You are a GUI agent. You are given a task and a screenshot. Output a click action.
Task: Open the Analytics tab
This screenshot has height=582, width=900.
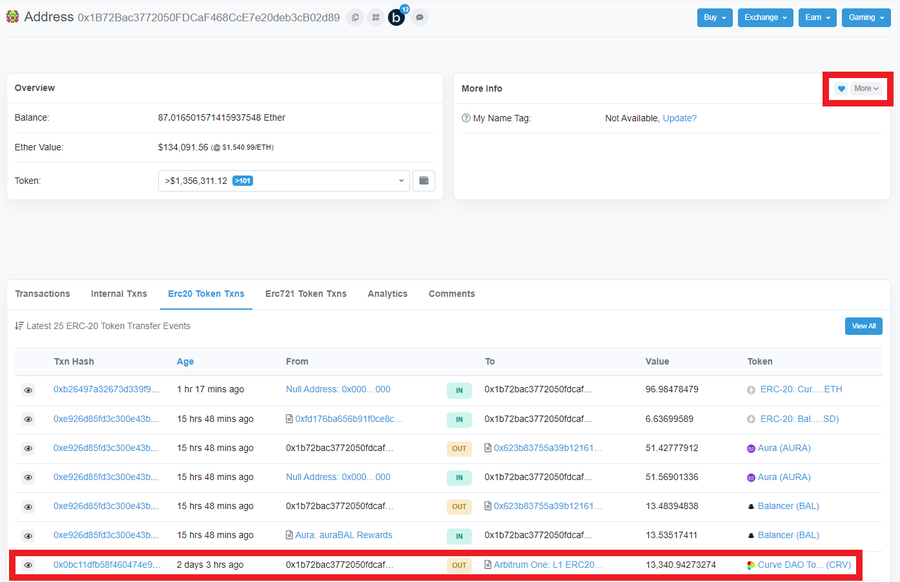[388, 293]
